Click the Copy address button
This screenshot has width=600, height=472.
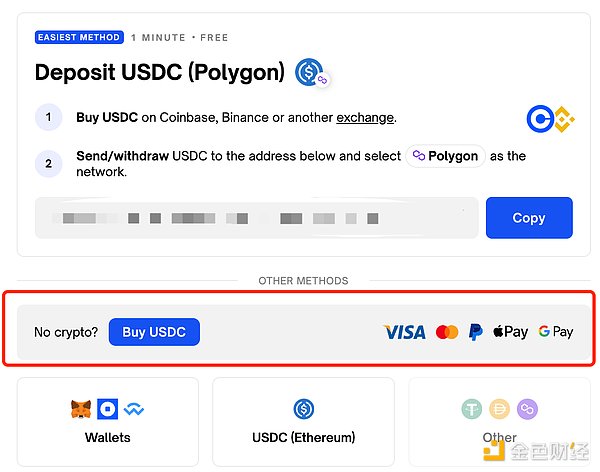[x=529, y=218]
